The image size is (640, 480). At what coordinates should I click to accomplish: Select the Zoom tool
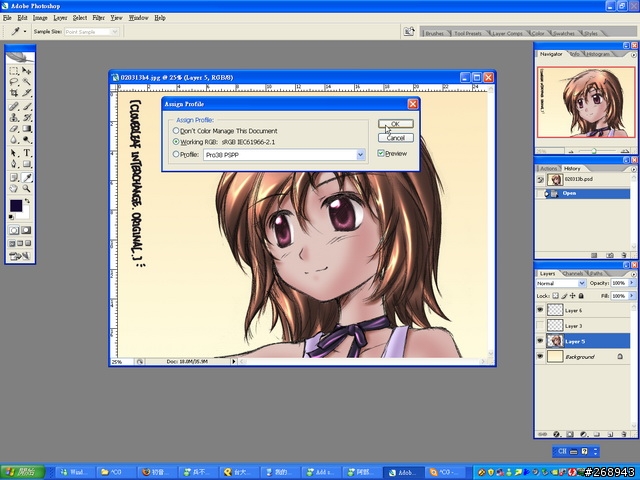(27, 189)
